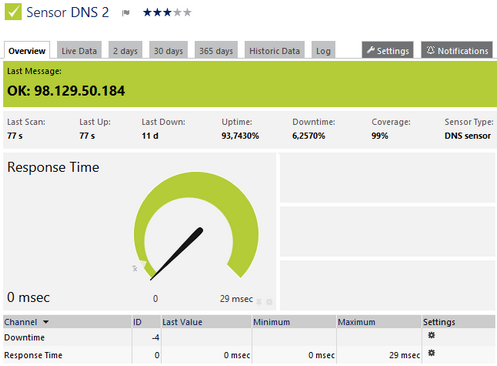Open the 2 days tab
The width and height of the screenshot is (497, 366).
125,50
